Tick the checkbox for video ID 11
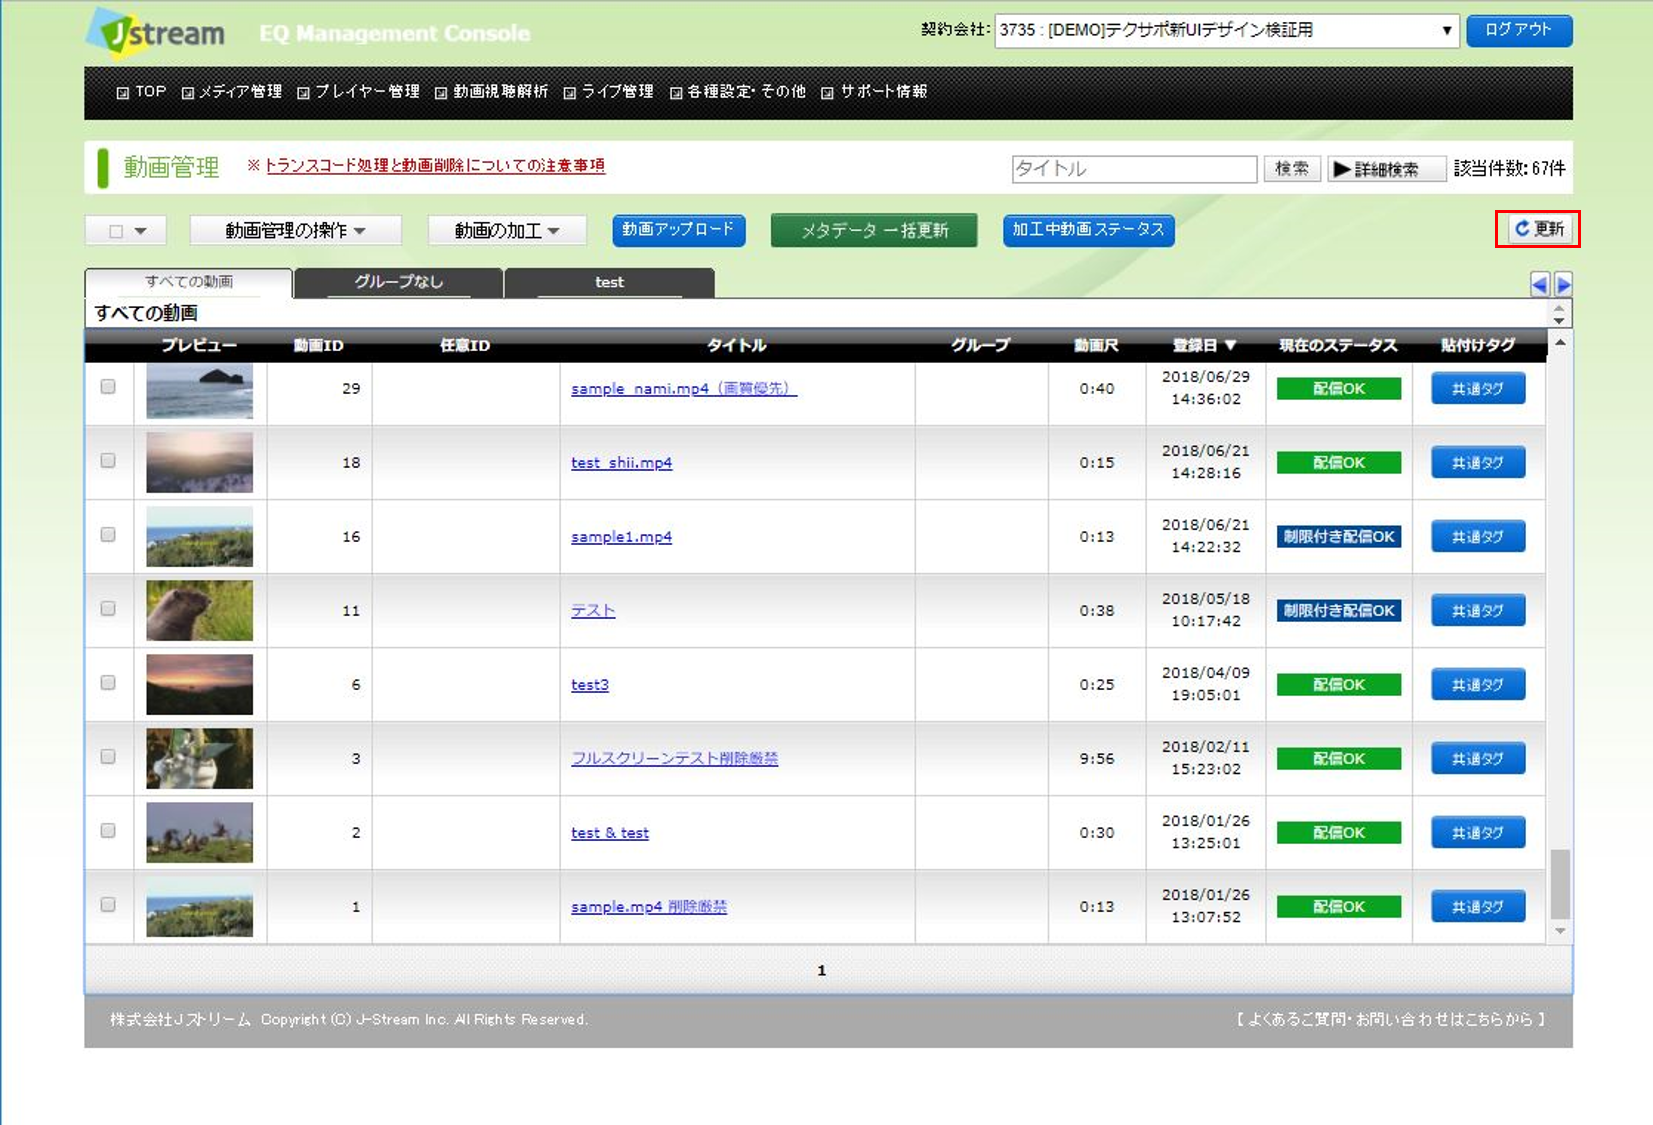Viewport: 1653px width, 1125px height. (108, 609)
